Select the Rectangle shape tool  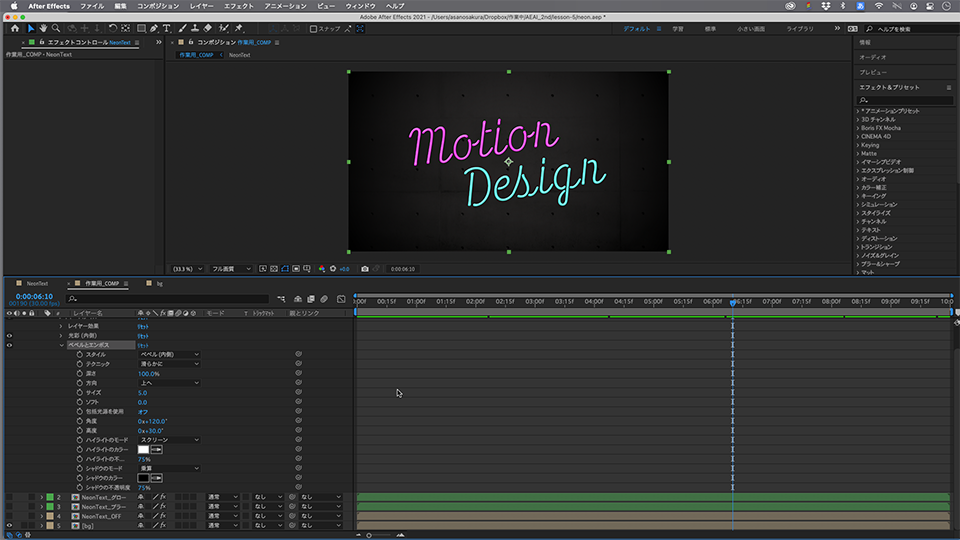click(x=141, y=28)
